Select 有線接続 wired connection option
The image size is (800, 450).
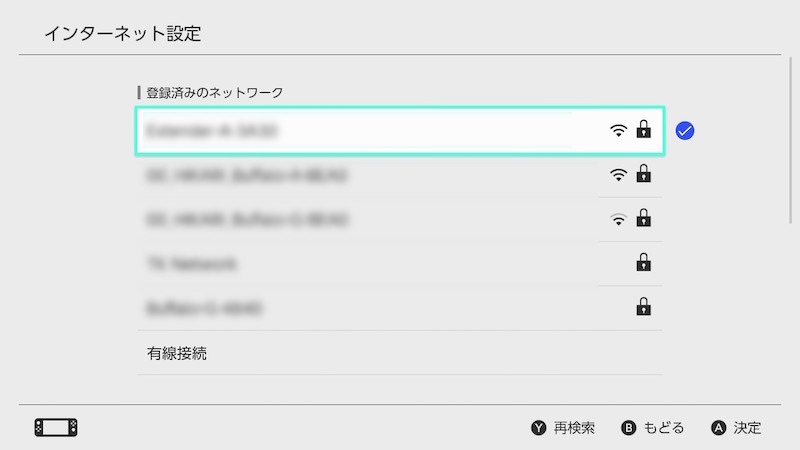177,353
